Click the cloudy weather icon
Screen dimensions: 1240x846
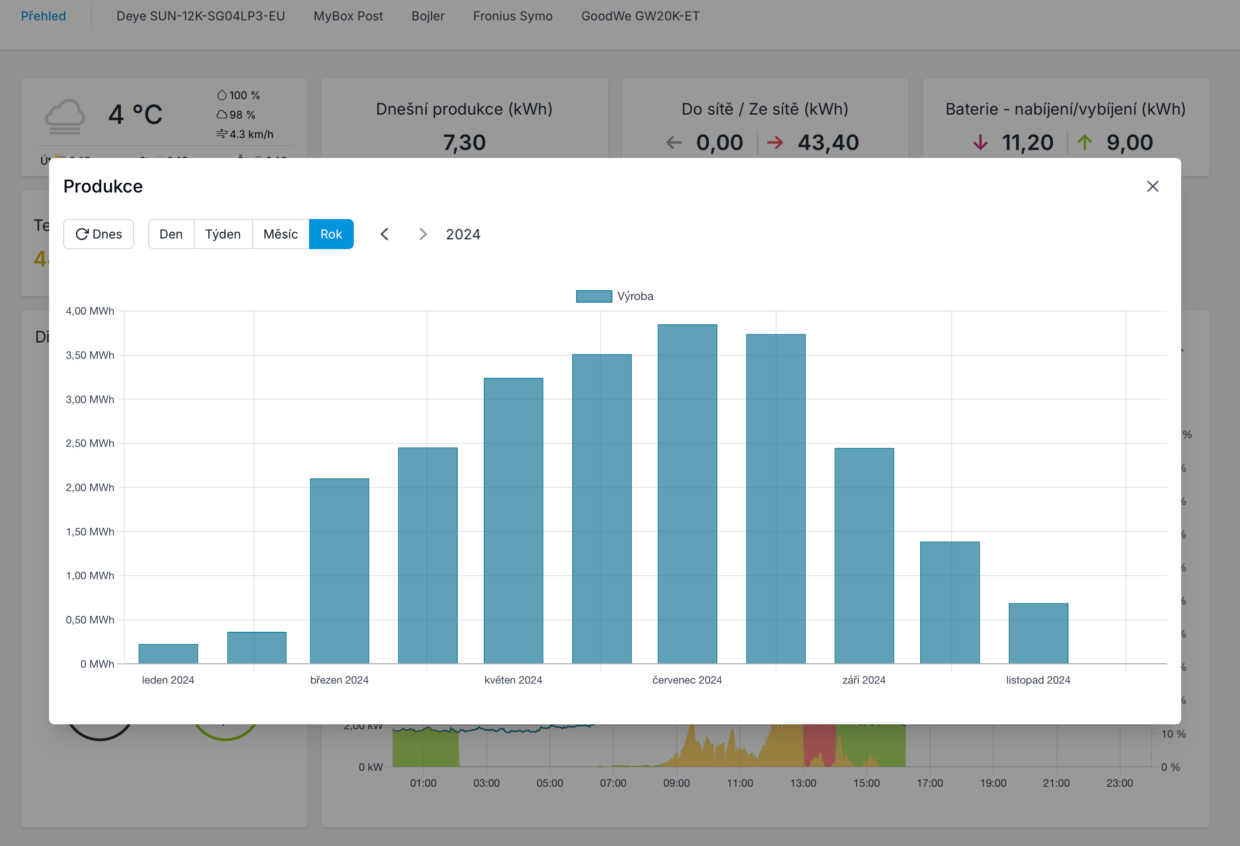(x=65, y=116)
